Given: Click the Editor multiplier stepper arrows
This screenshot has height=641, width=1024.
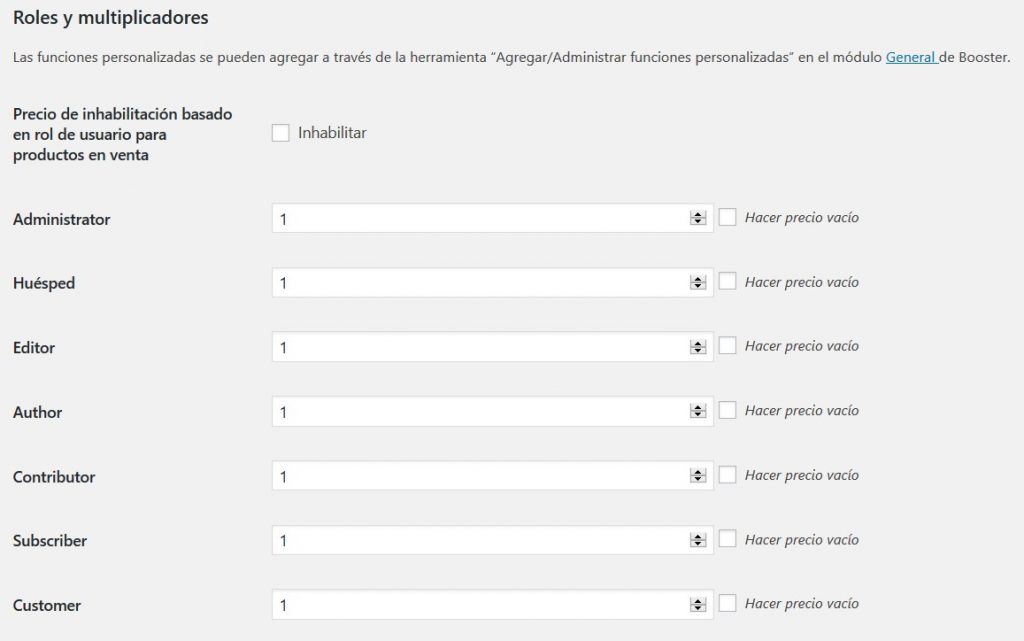Looking at the screenshot, I should [698, 347].
